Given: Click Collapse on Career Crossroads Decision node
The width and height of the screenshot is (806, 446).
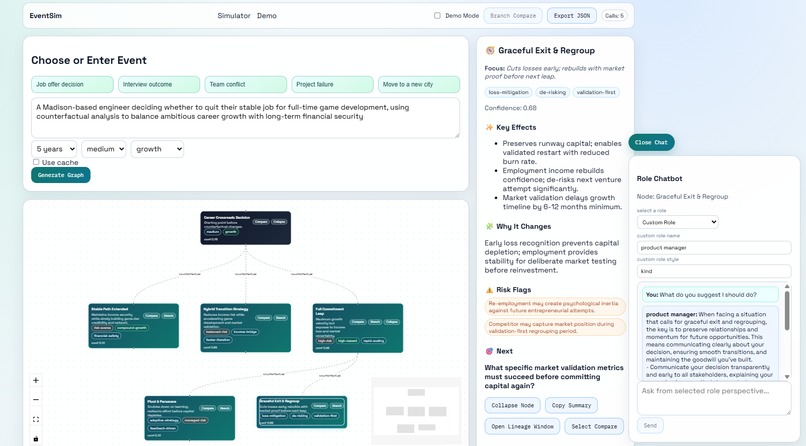Looking at the screenshot, I should point(279,221).
